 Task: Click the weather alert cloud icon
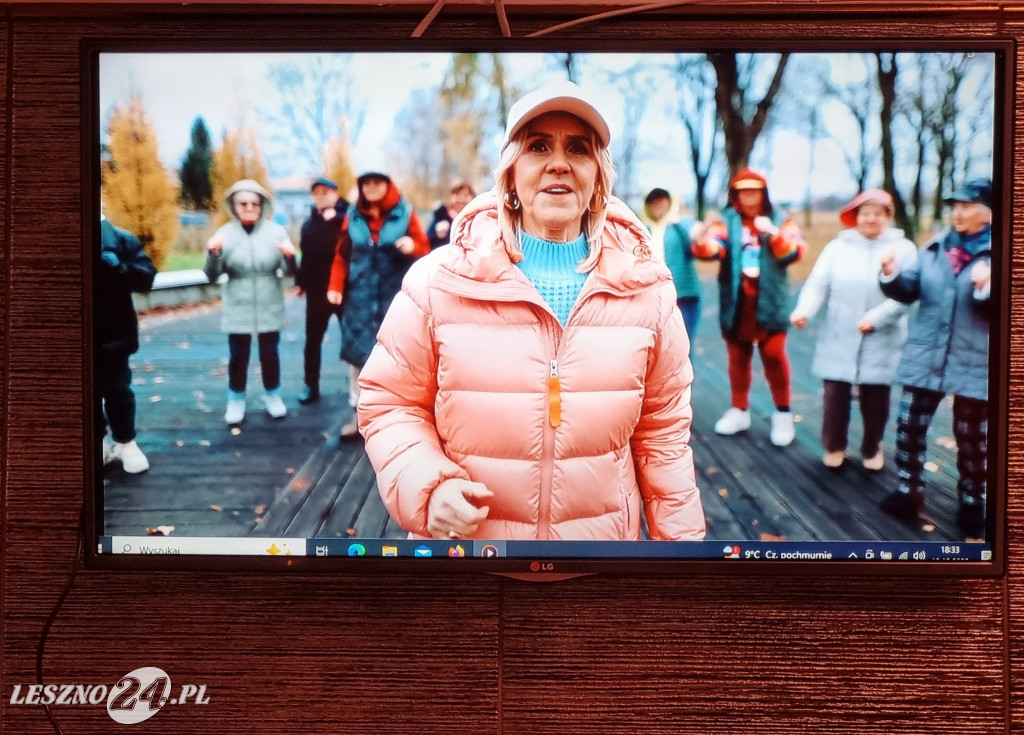pyautogui.click(x=731, y=552)
